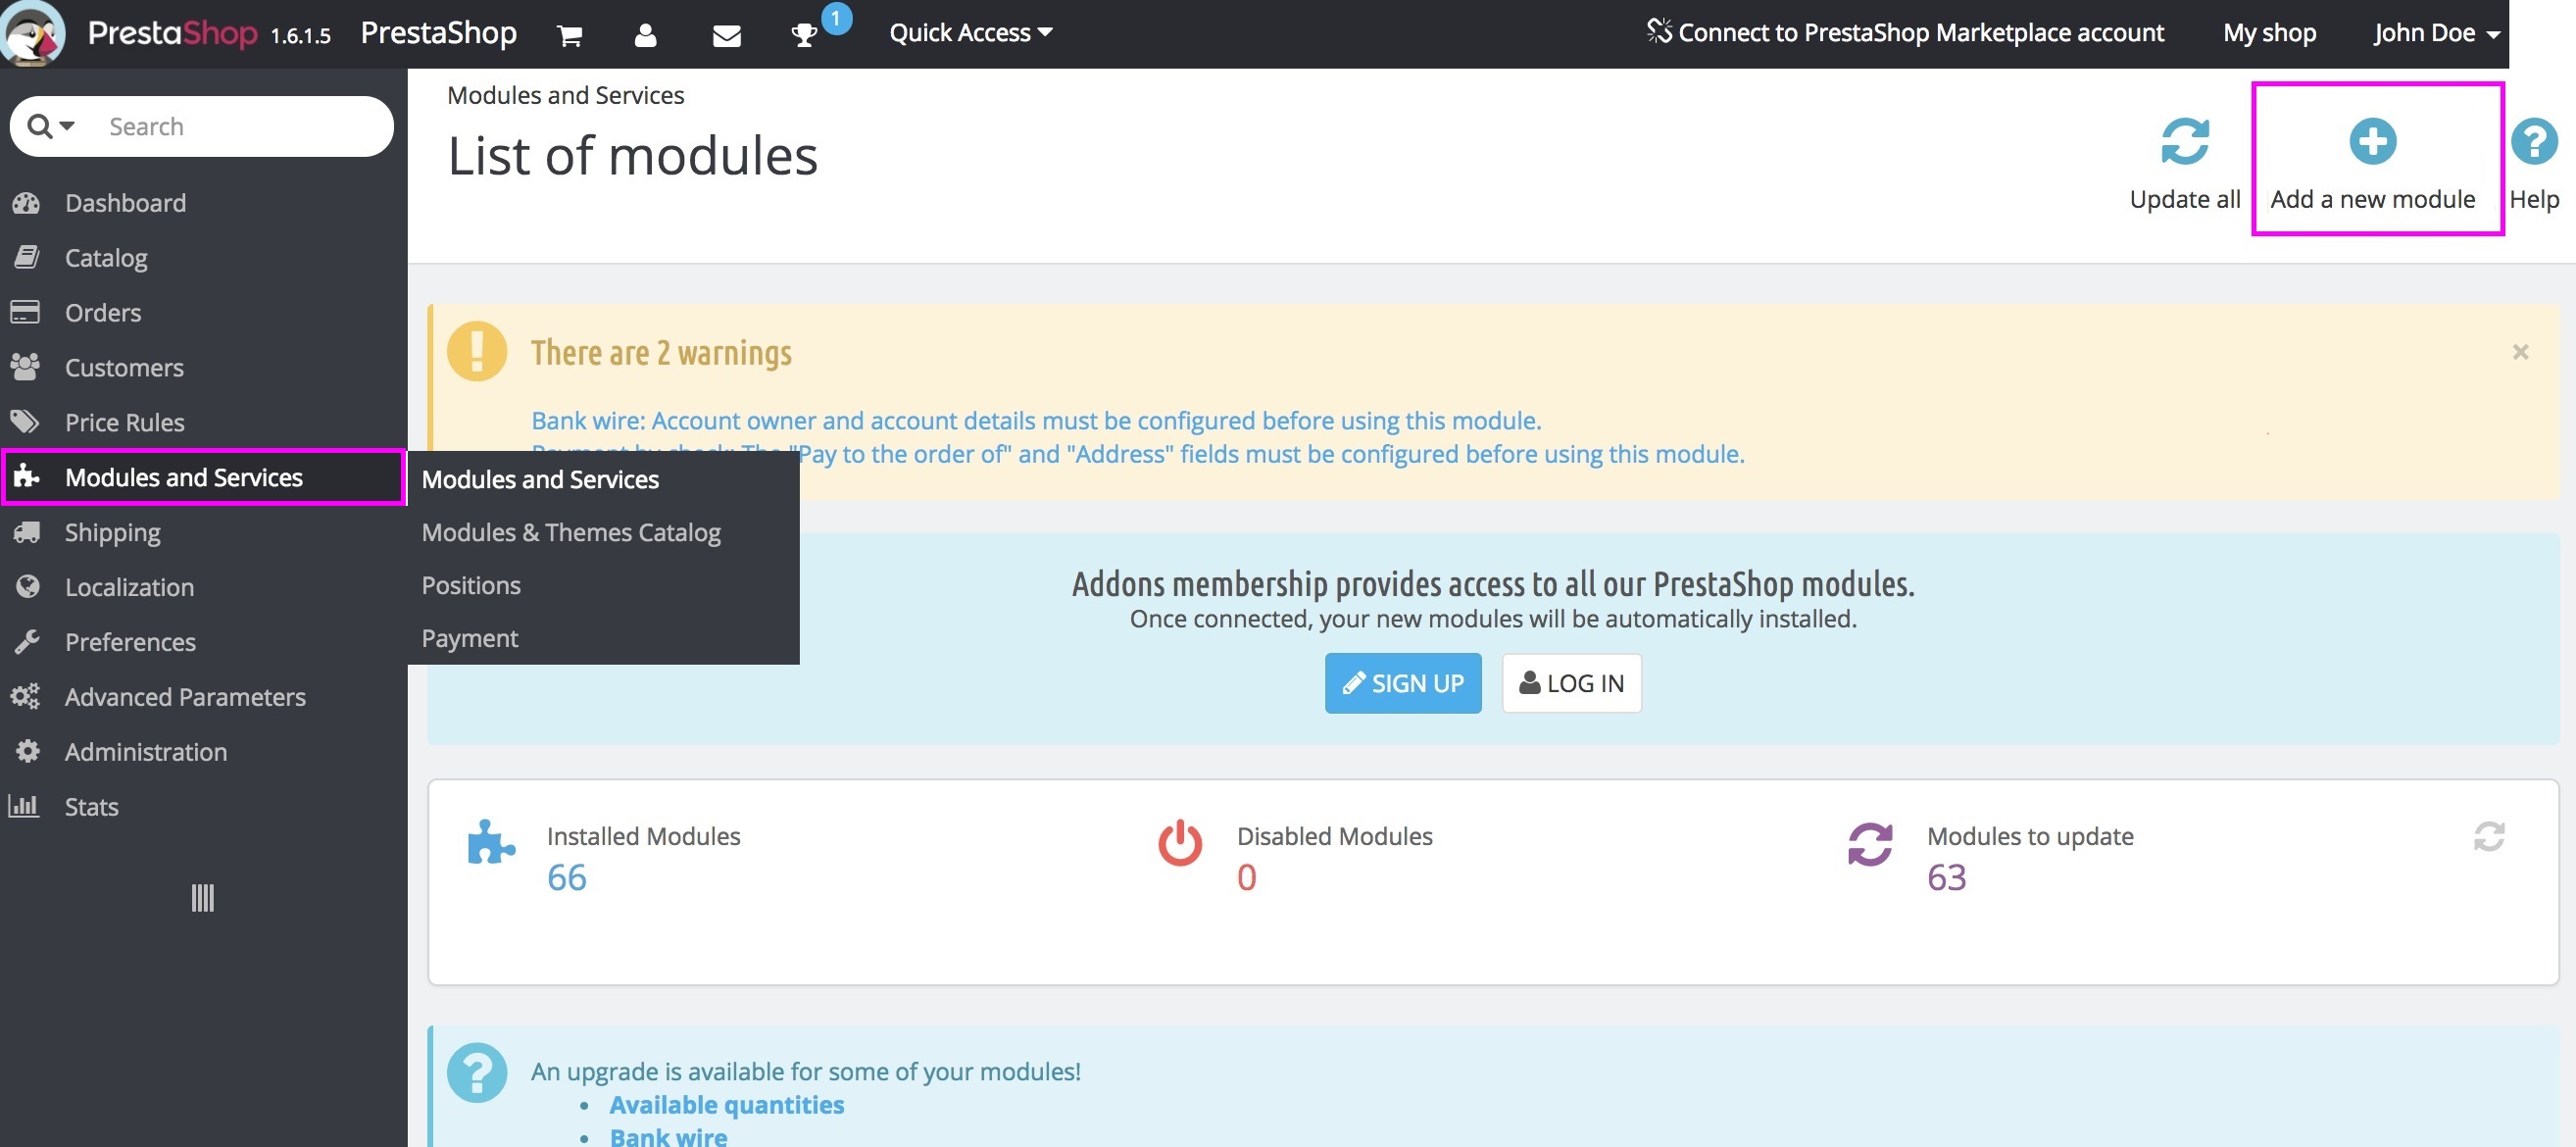Click the Disabled Modules count 0
The image size is (2576, 1147).
pyautogui.click(x=1246, y=878)
